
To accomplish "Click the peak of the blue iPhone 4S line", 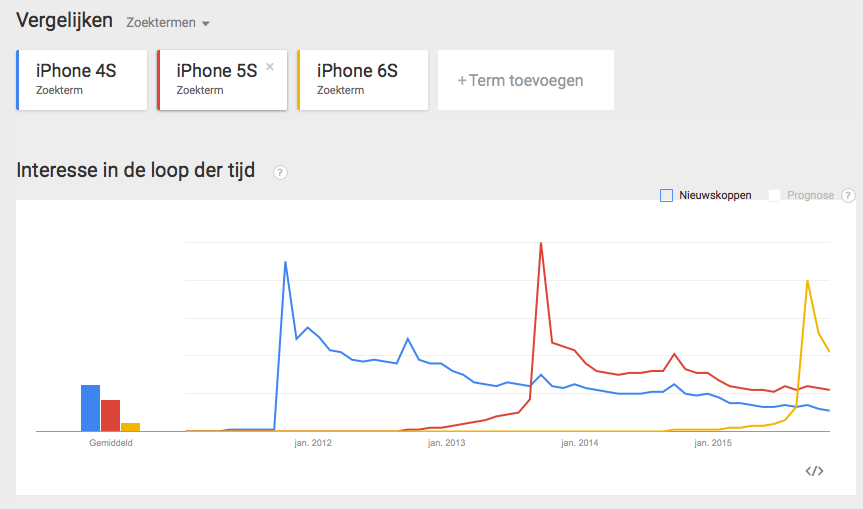I will click(286, 262).
